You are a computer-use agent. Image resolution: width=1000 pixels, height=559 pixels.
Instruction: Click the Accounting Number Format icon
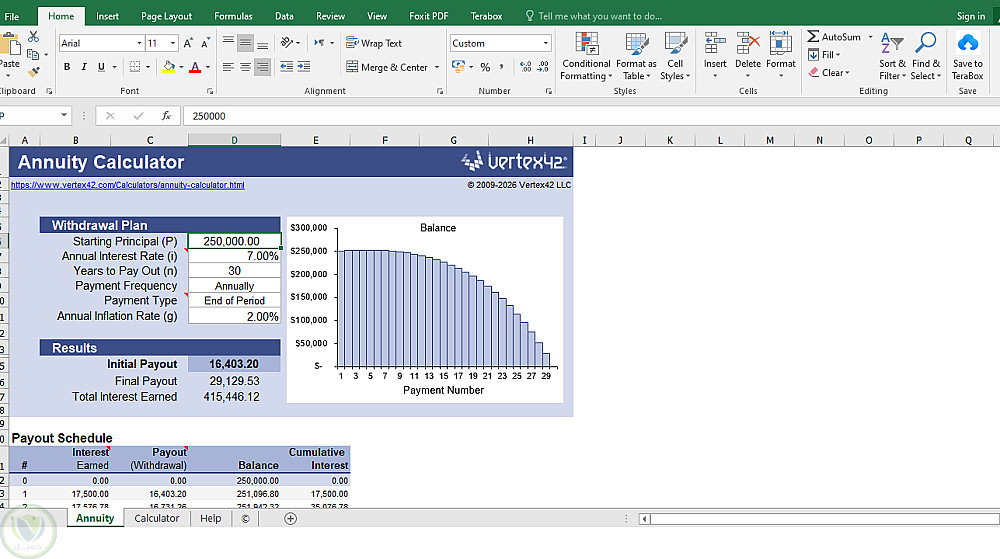pyautogui.click(x=458, y=66)
